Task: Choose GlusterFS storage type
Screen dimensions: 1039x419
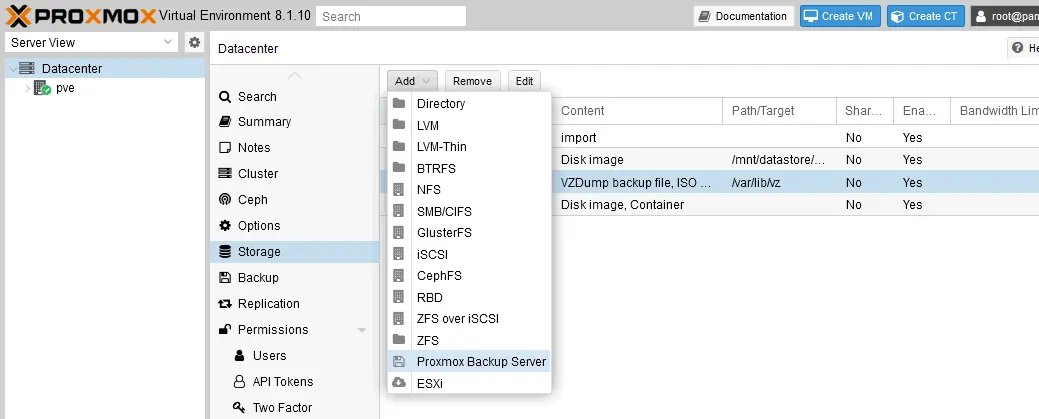Action: tap(469, 233)
